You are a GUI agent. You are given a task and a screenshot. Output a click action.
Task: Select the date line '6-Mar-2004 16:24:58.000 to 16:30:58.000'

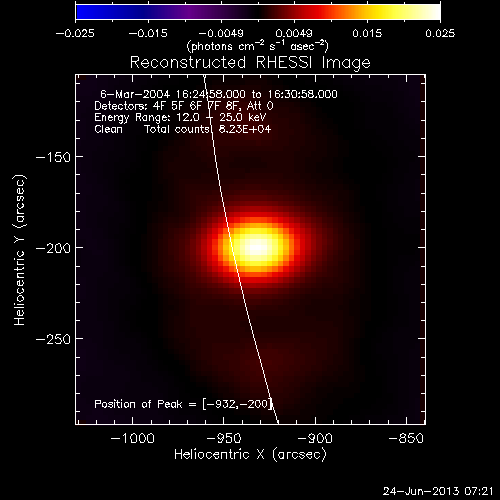click(219, 94)
